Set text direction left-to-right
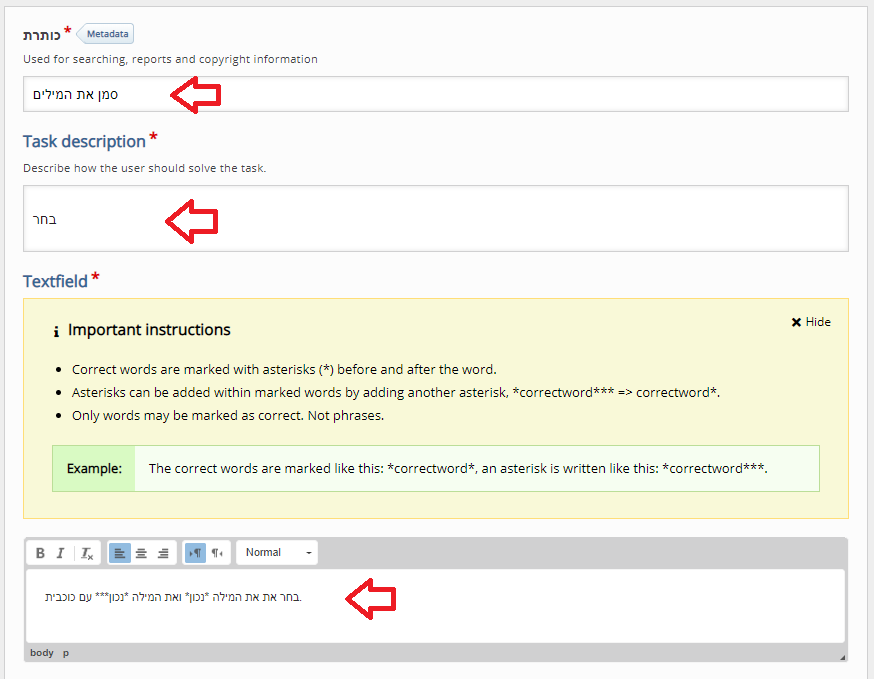The width and height of the screenshot is (874, 679). point(195,553)
